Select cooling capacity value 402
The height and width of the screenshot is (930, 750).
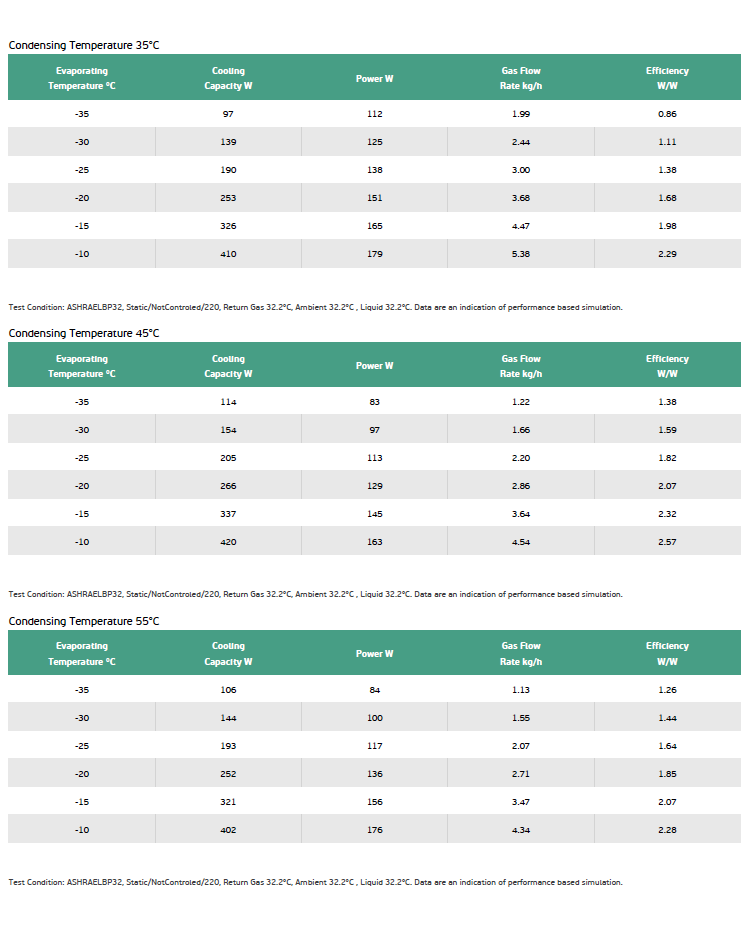pos(228,830)
